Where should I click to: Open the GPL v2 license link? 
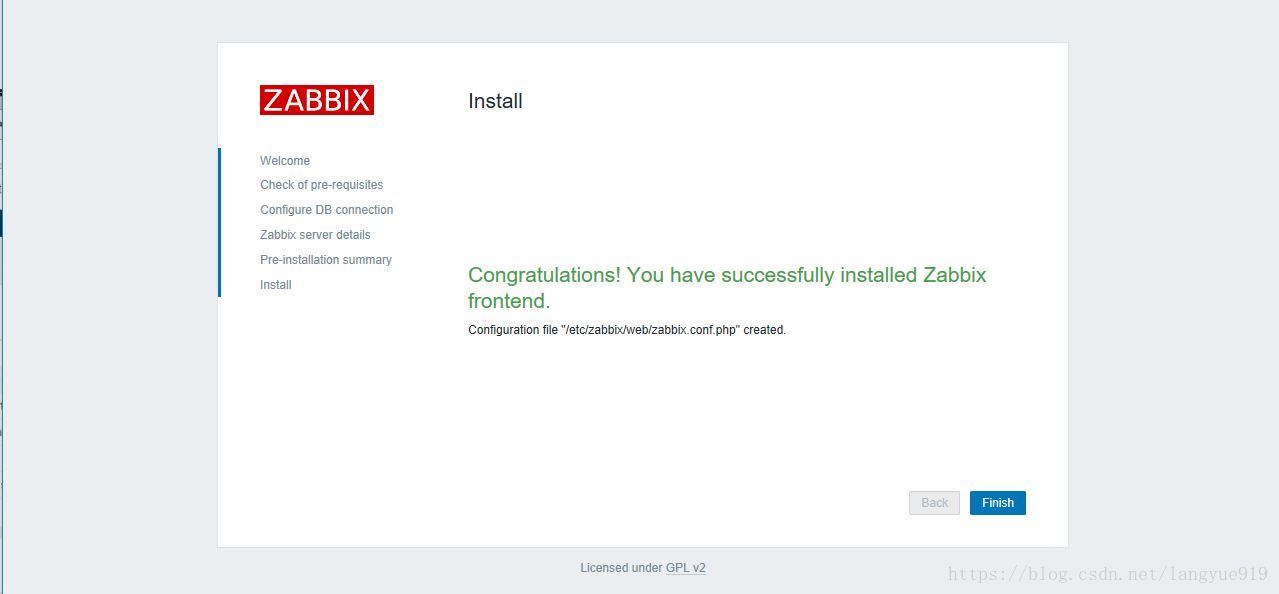click(686, 568)
